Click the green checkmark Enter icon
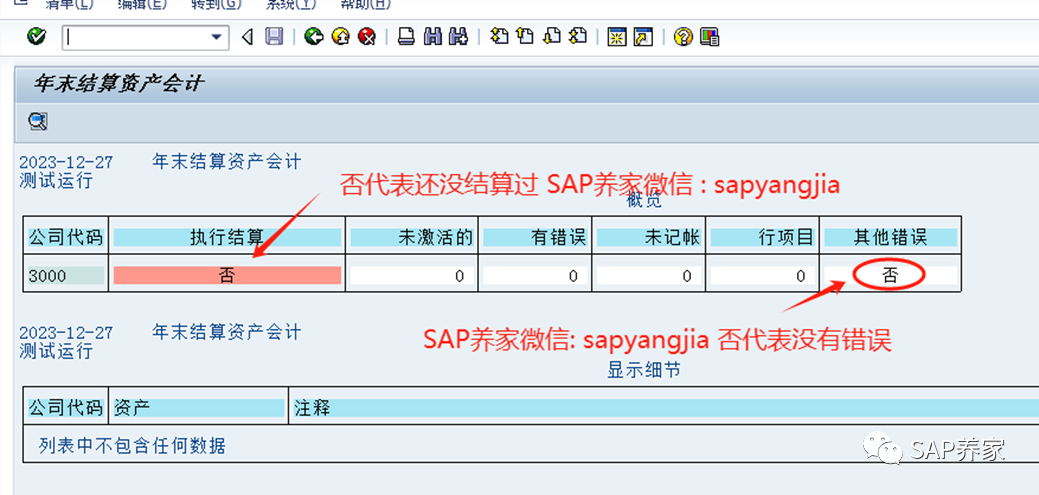 click(x=36, y=36)
